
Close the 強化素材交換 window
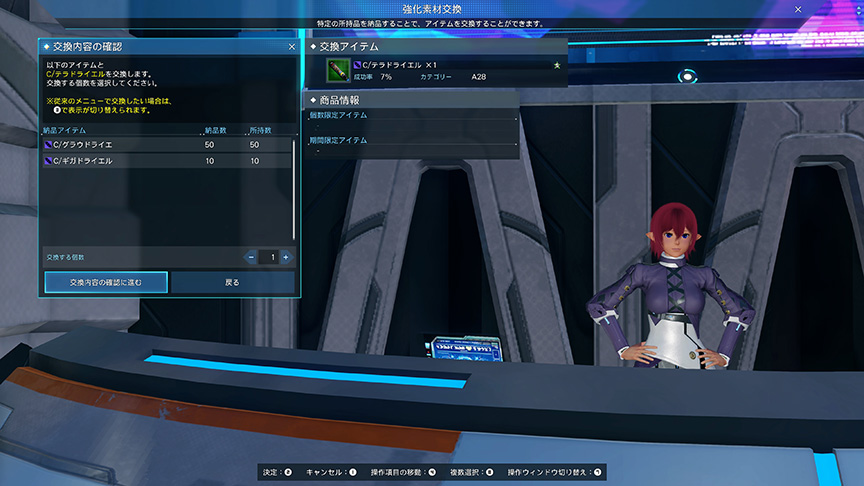[x=797, y=8]
